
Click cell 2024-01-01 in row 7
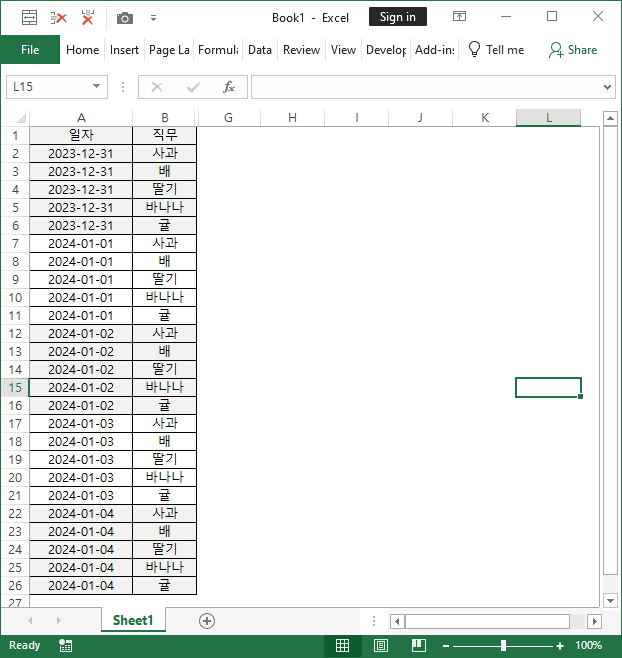point(81,243)
